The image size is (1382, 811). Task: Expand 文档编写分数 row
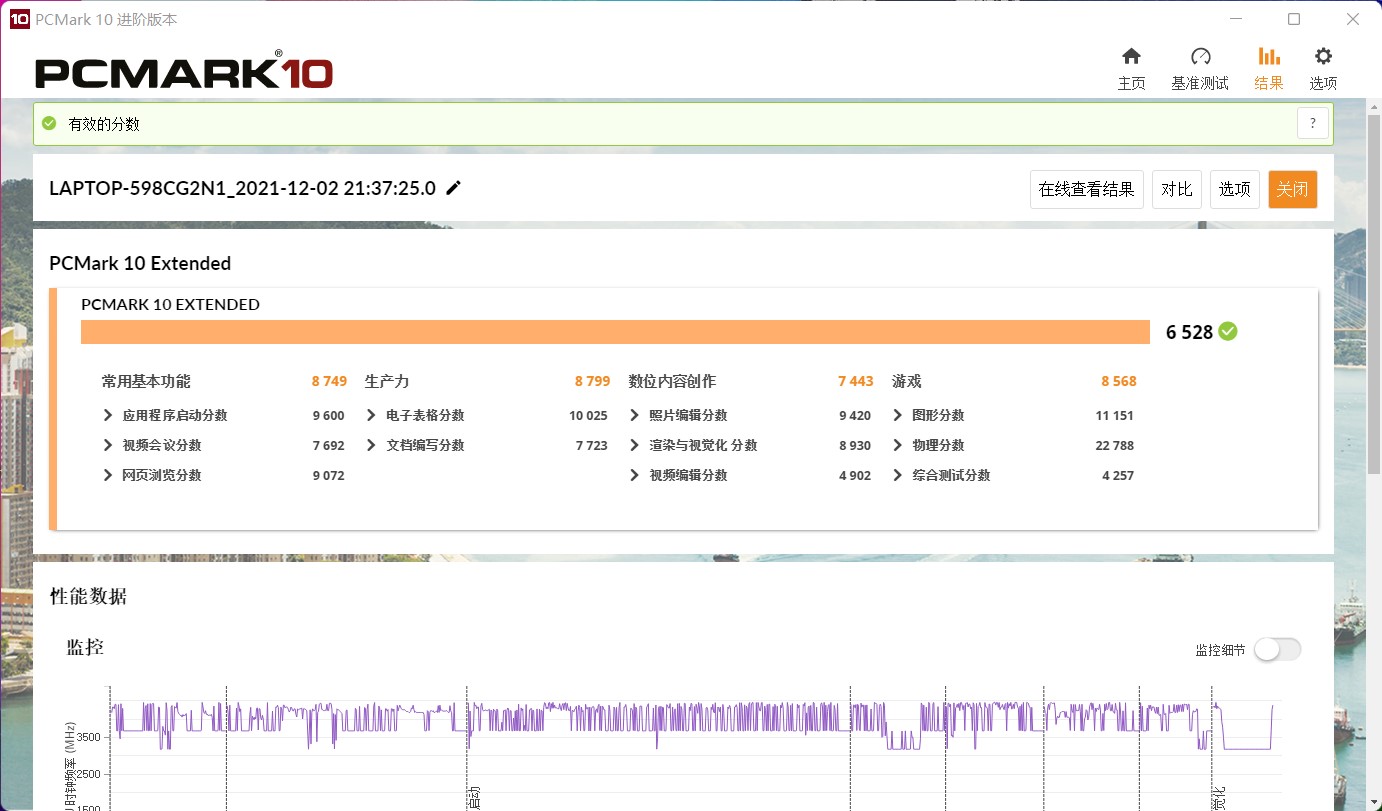(371, 445)
